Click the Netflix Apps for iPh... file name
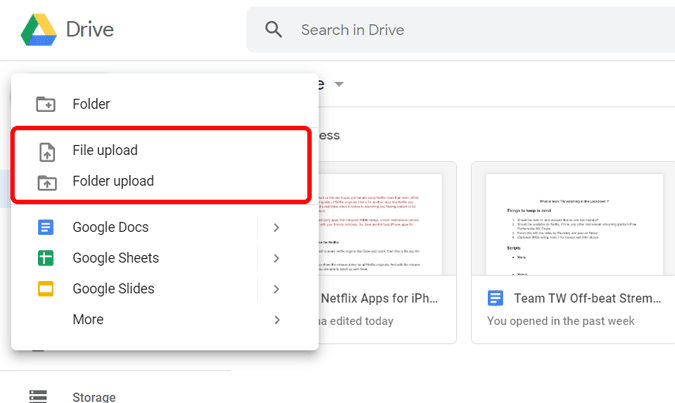 tap(379, 298)
